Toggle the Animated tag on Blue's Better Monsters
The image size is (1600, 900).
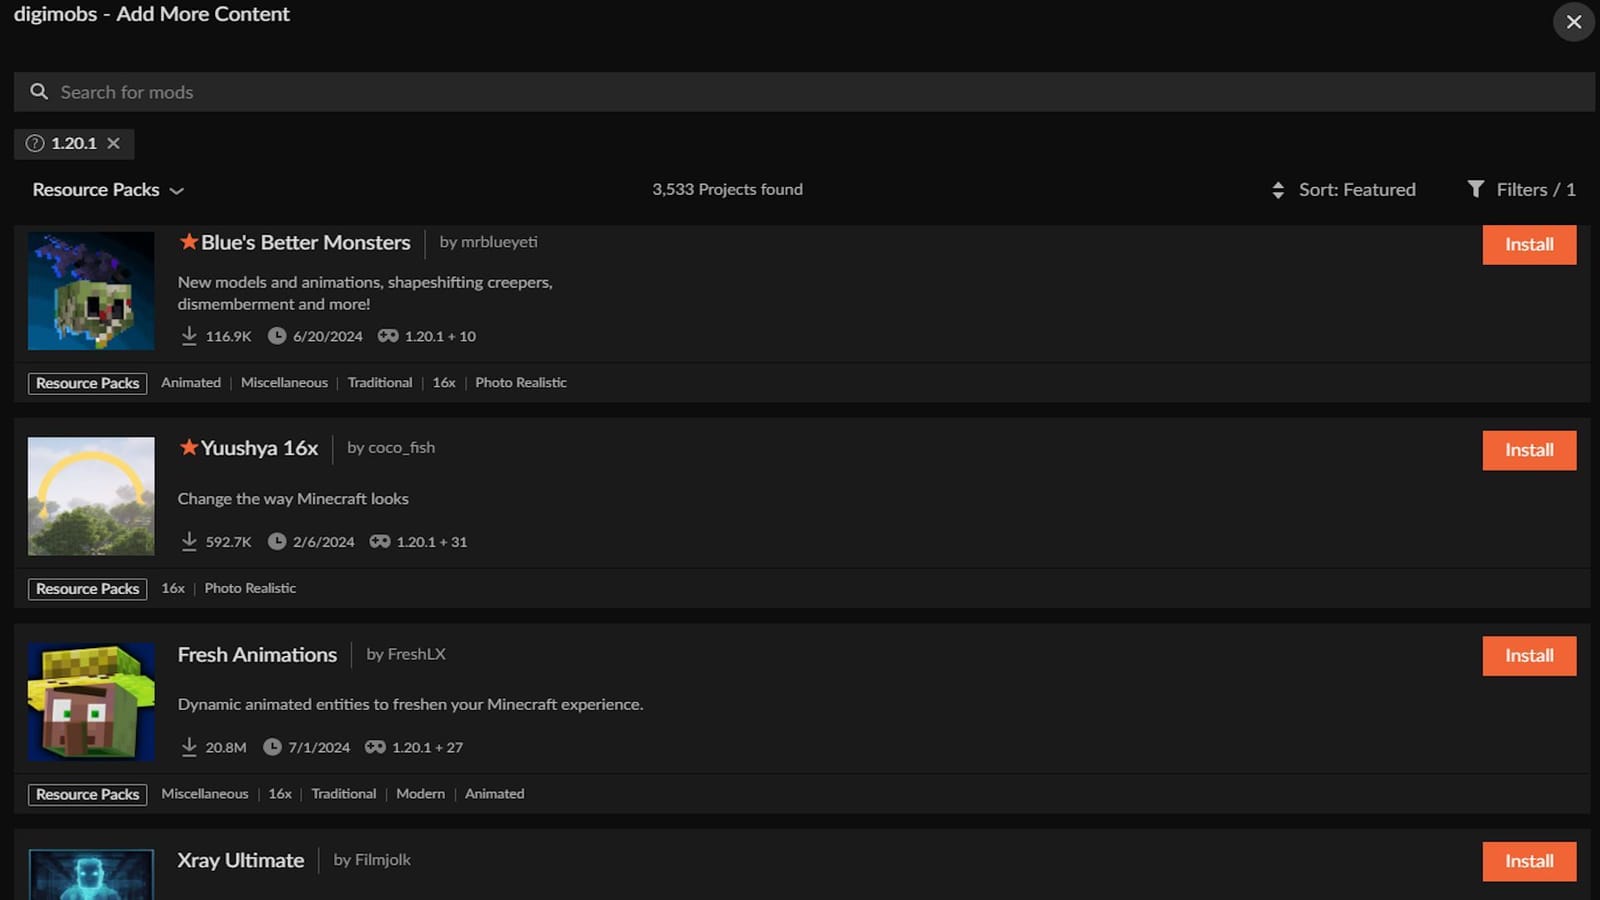click(x=190, y=382)
